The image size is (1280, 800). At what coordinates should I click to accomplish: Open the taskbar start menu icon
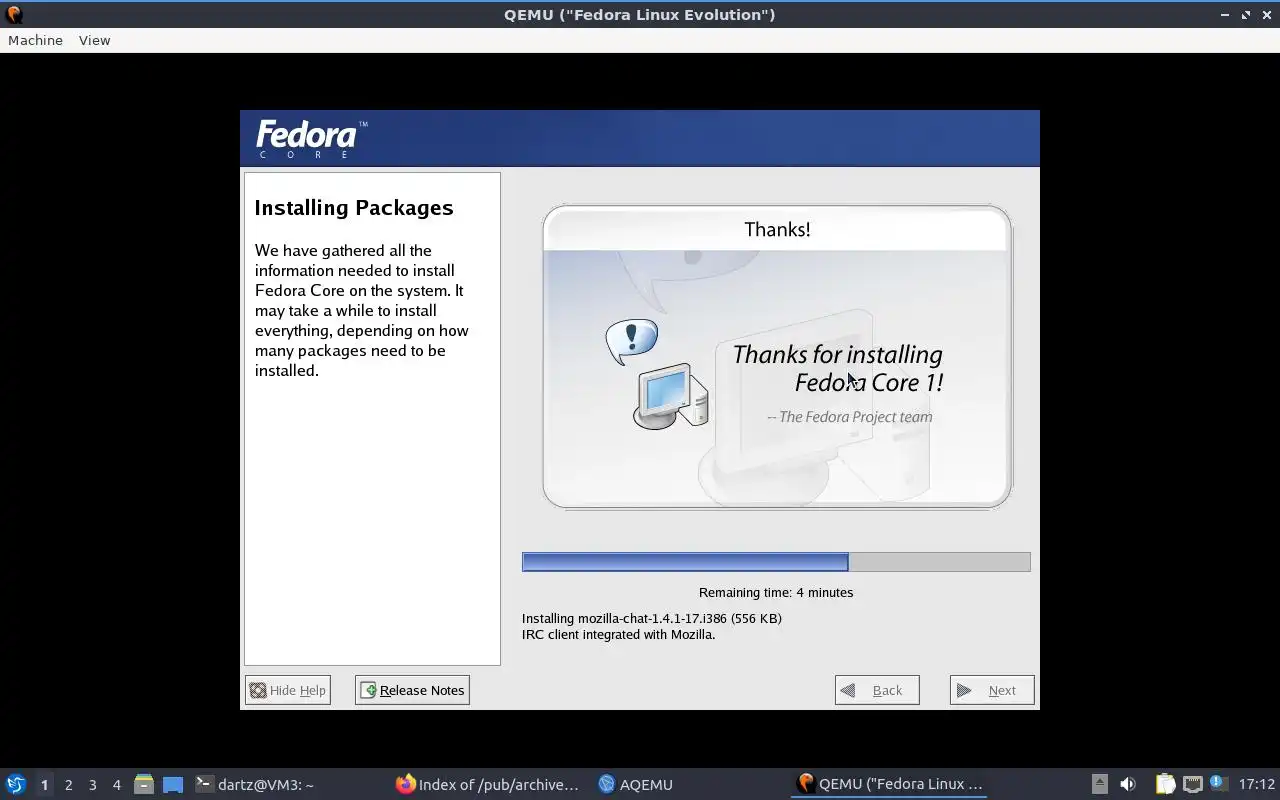[16, 784]
